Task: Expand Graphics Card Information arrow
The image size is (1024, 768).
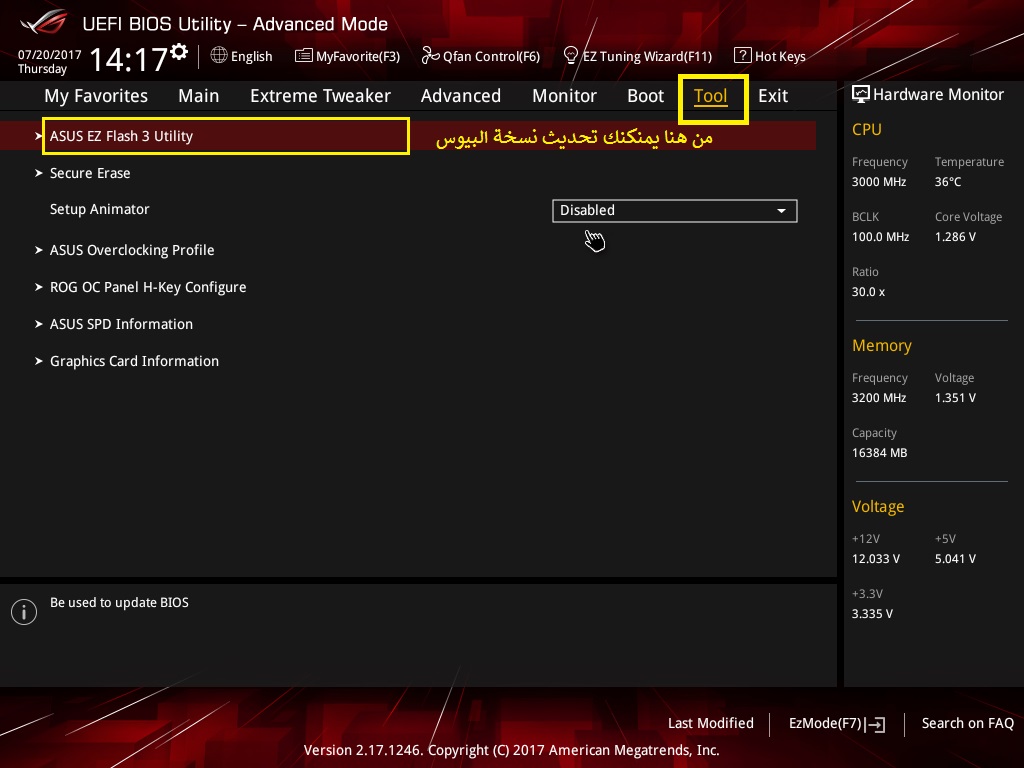Action: point(39,360)
